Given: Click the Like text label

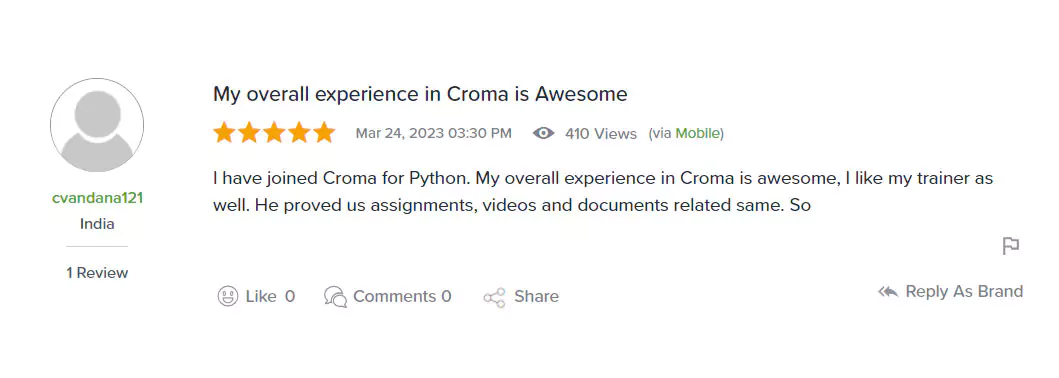Looking at the screenshot, I should pos(261,296).
